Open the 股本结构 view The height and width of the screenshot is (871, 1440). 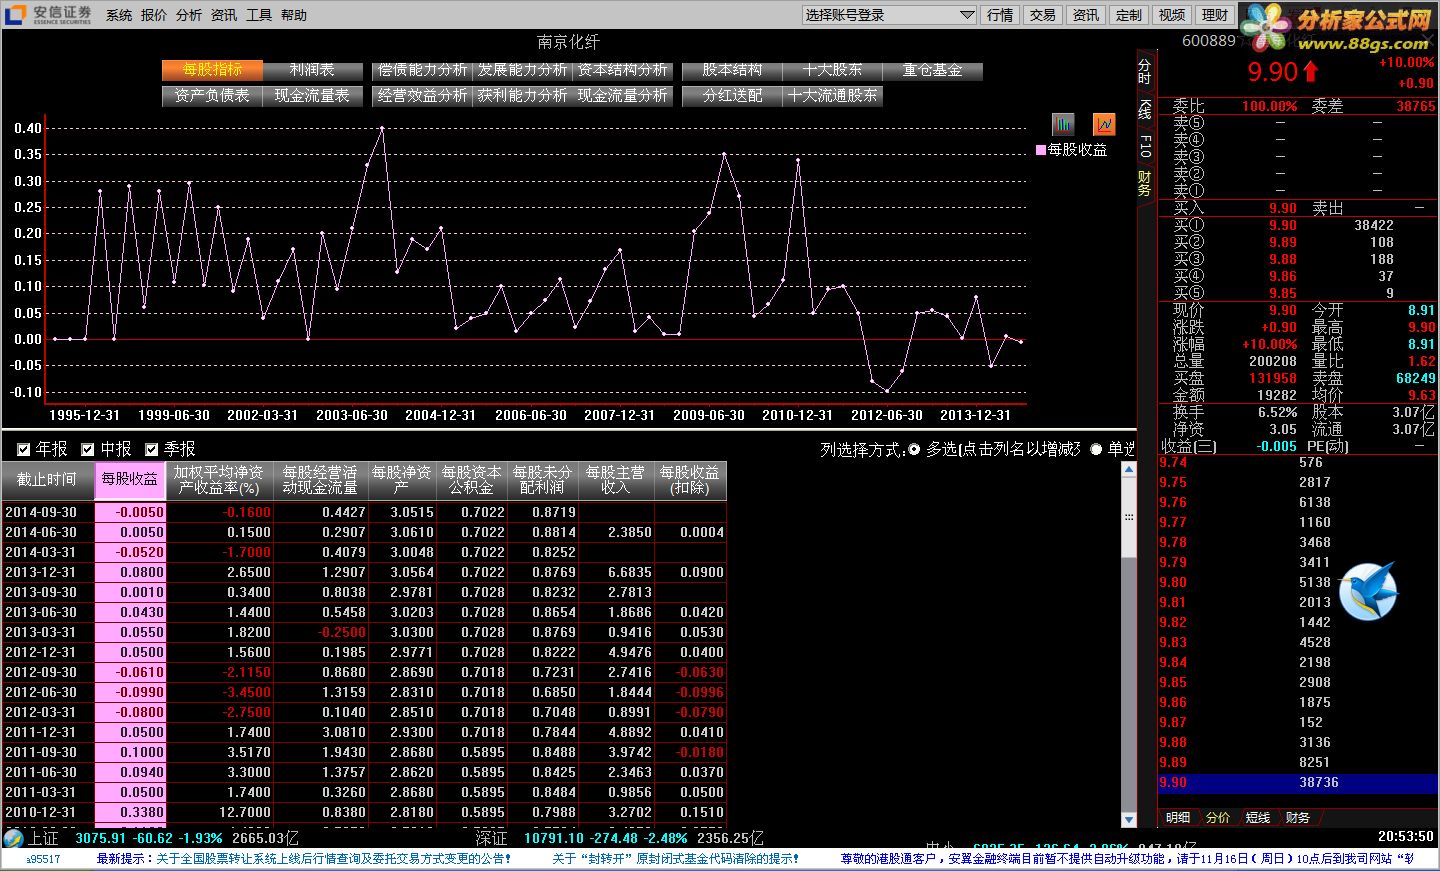point(732,70)
